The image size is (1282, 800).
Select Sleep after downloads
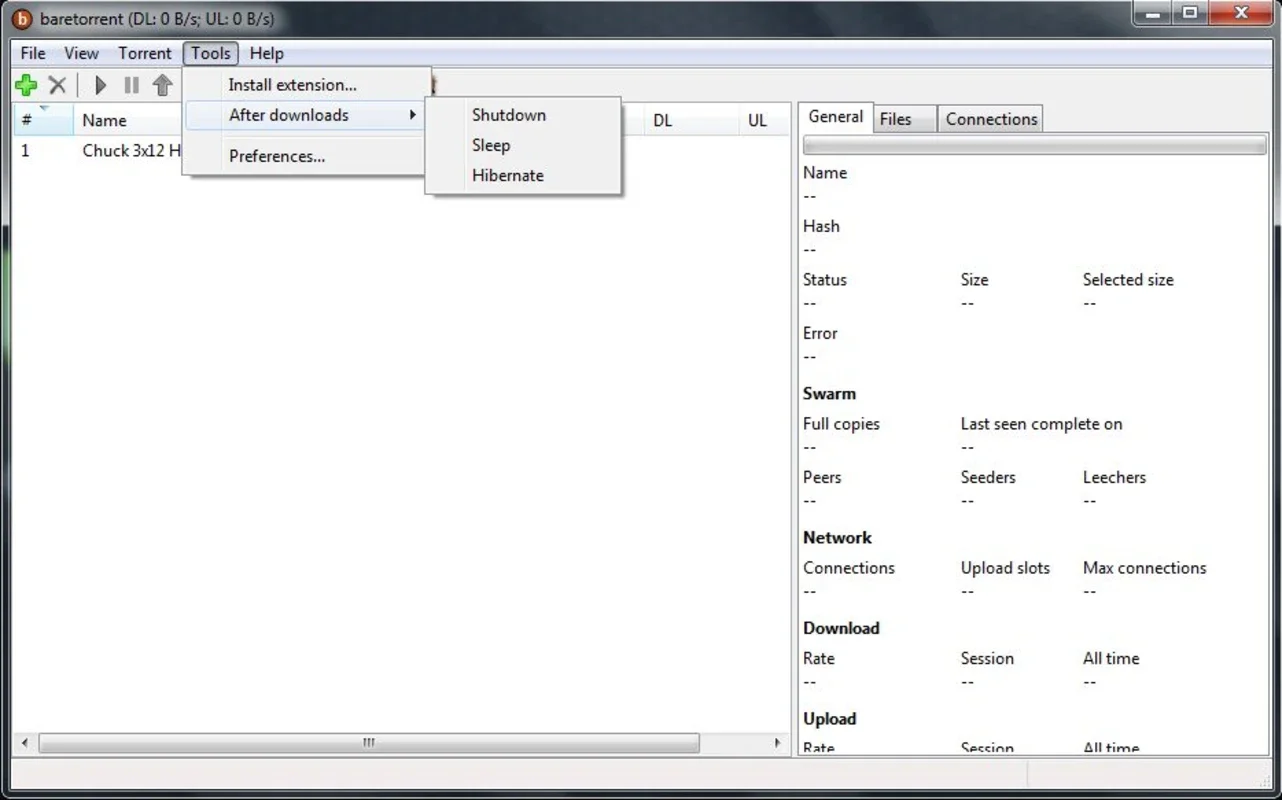(x=523, y=145)
